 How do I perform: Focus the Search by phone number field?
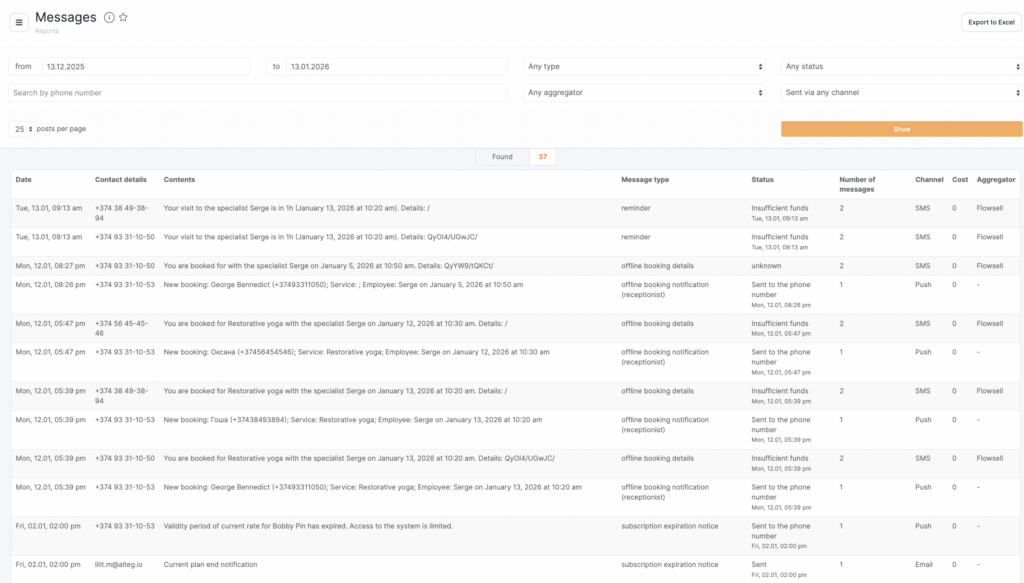click(x=258, y=92)
